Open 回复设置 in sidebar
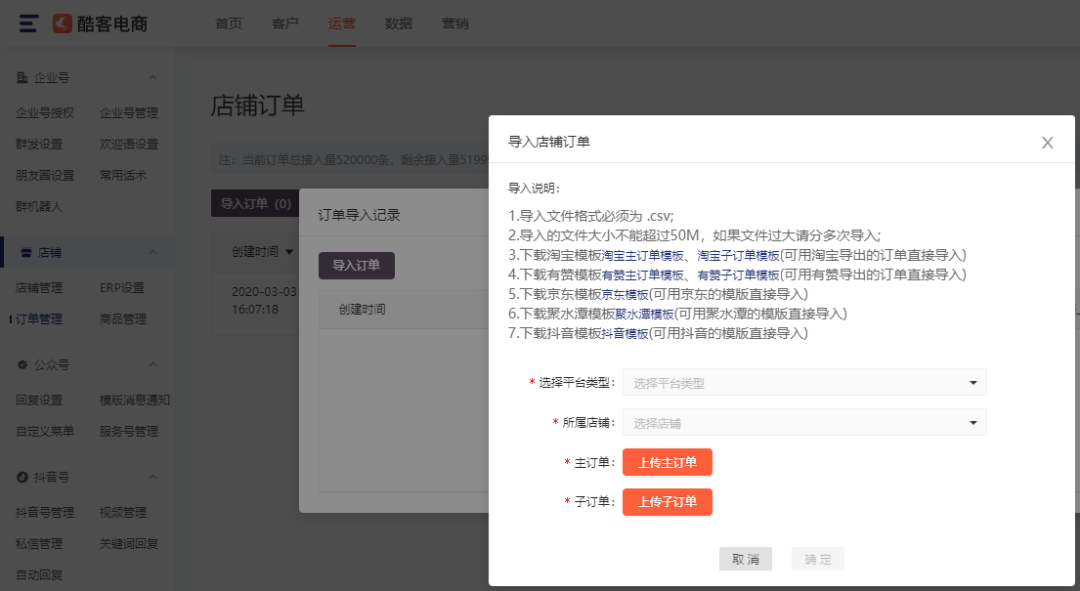 click(x=39, y=400)
